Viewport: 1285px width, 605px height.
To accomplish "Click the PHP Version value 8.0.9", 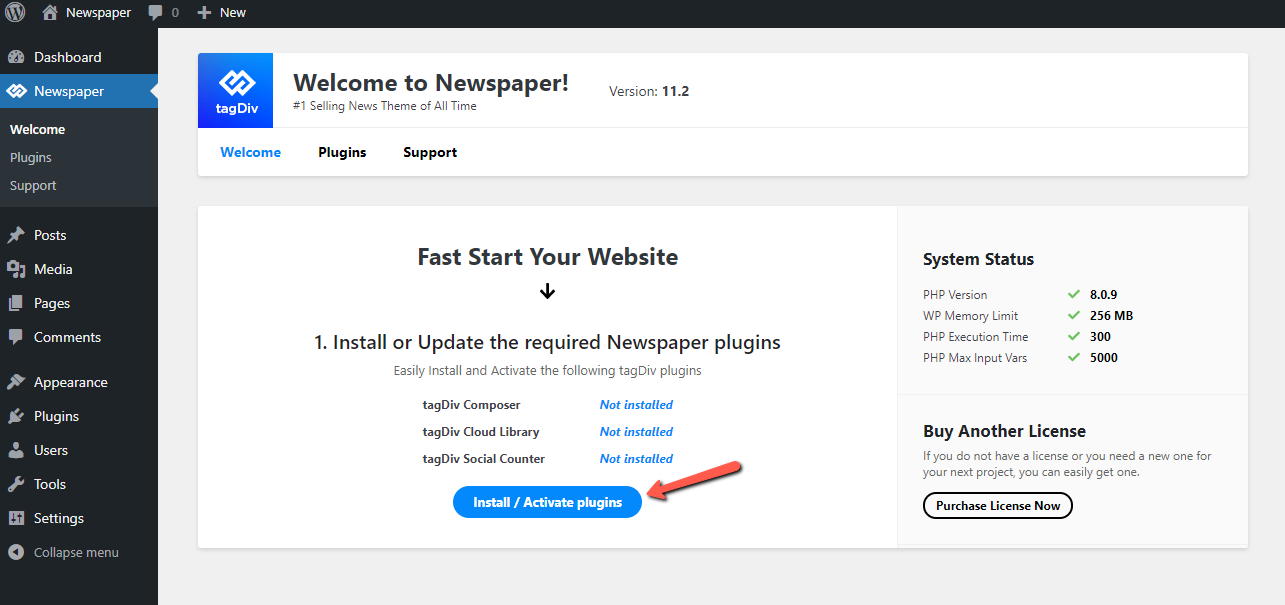I will (x=1103, y=295).
